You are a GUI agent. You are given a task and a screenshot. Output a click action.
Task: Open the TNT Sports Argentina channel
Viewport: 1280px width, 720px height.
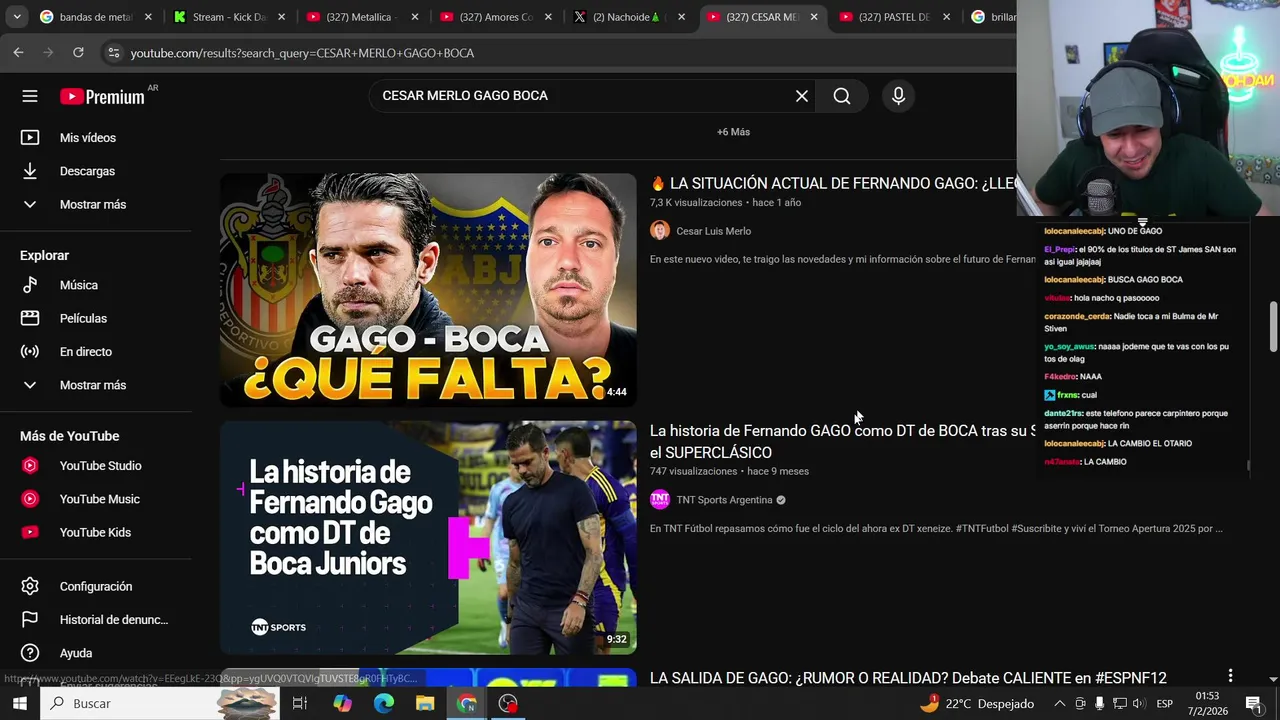coord(724,500)
